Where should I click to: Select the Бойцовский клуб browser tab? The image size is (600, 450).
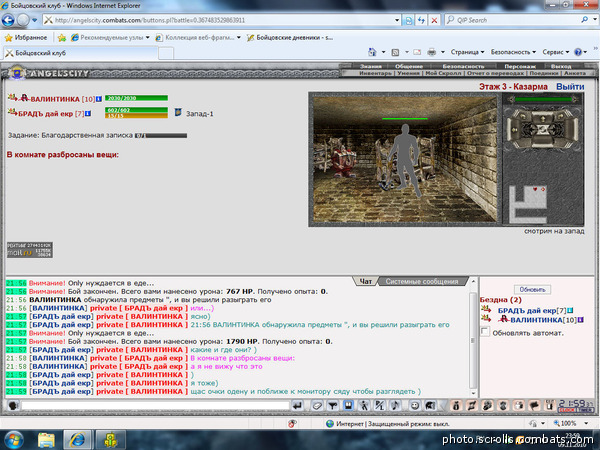80,53
